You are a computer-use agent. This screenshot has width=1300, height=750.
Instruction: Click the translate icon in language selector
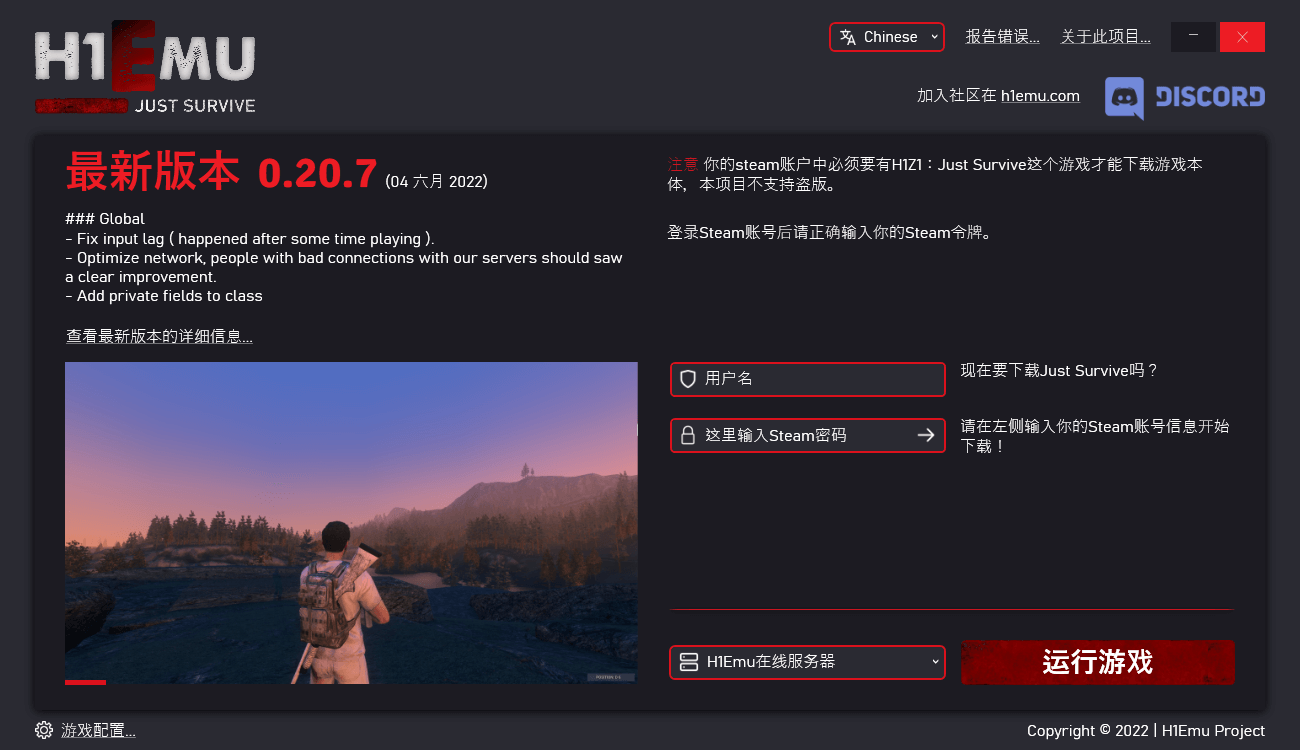[848, 37]
